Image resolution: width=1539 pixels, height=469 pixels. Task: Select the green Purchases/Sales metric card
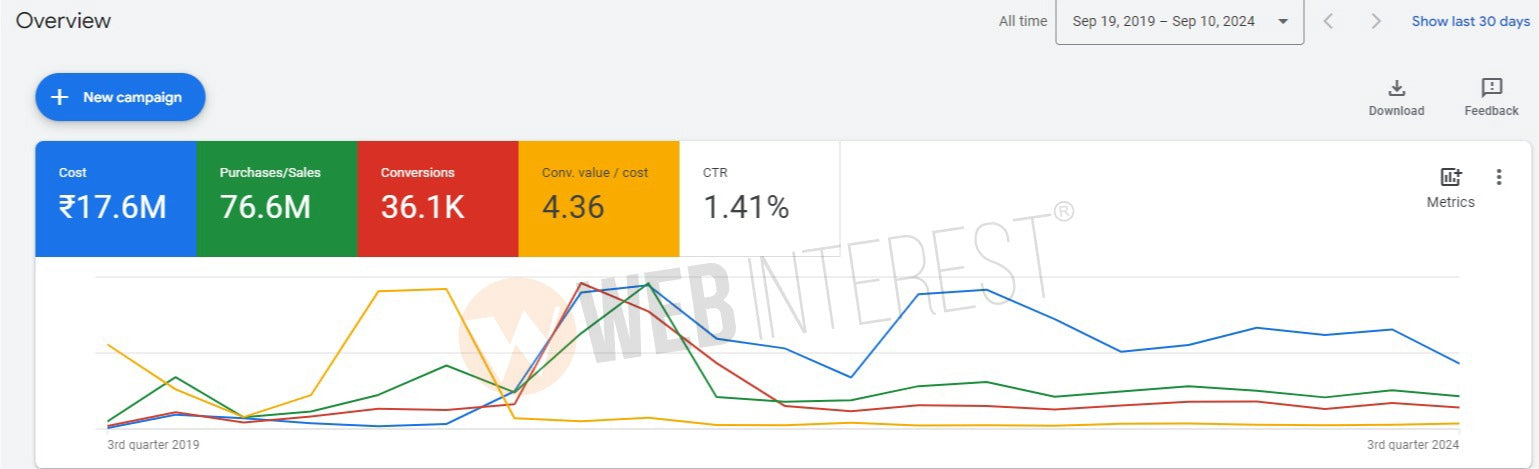click(x=276, y=198)
